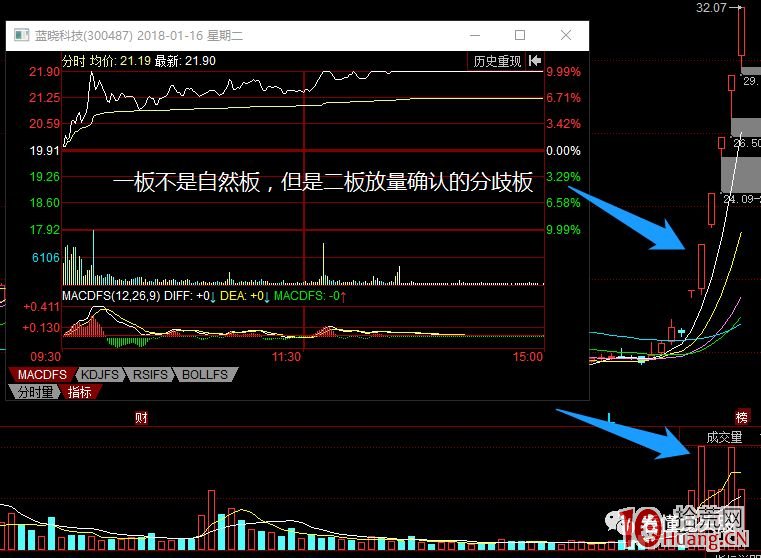Click the 15:00 time axis label
Viewport: 761px width, 558px height.
point(528,357)
